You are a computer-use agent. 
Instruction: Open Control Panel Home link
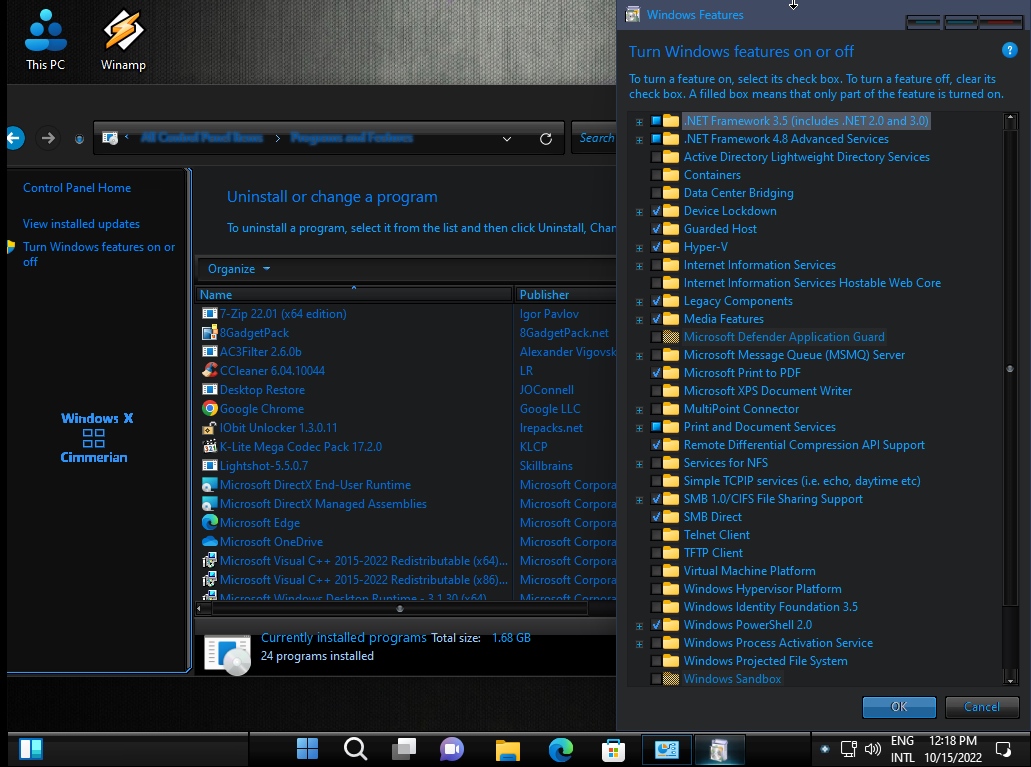pyautogui.click(x=77, y=187)
